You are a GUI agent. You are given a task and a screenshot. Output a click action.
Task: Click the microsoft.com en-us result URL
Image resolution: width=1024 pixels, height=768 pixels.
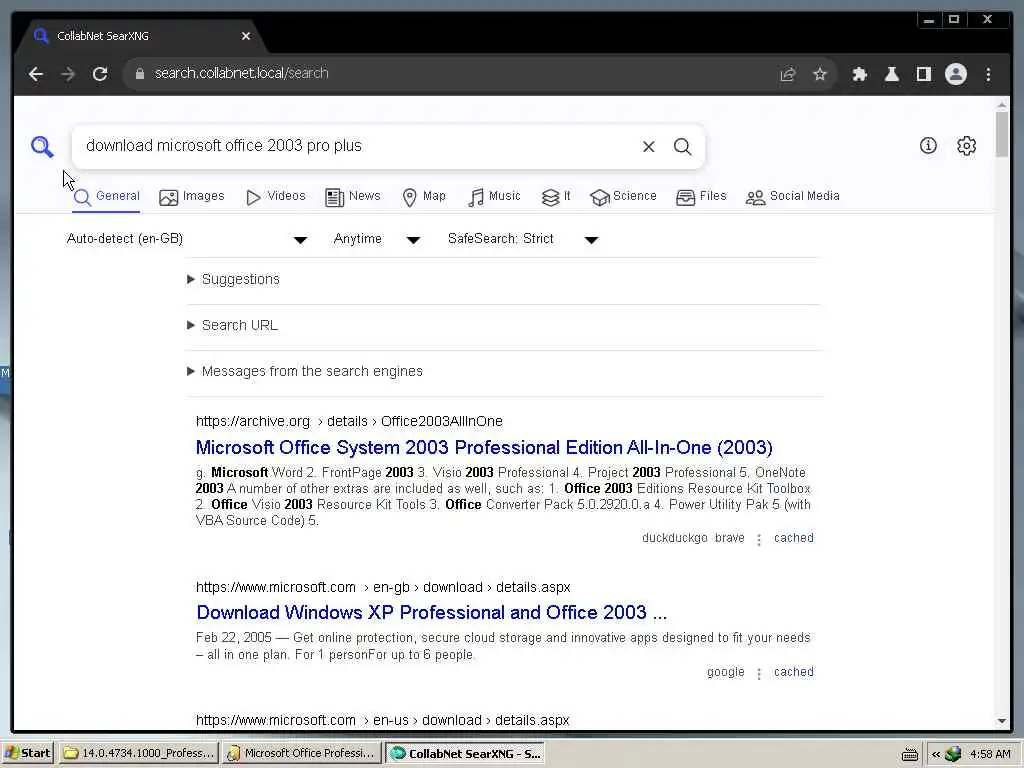coord(383,720)
